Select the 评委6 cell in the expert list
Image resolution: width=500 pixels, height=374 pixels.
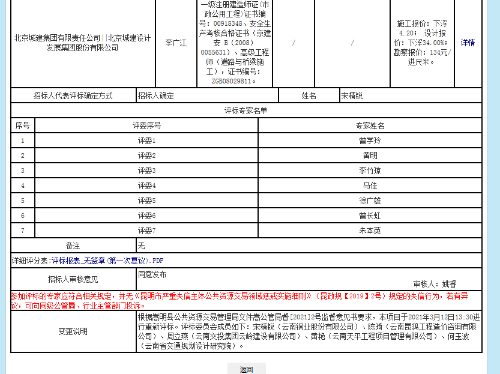[x=147, y=216]
